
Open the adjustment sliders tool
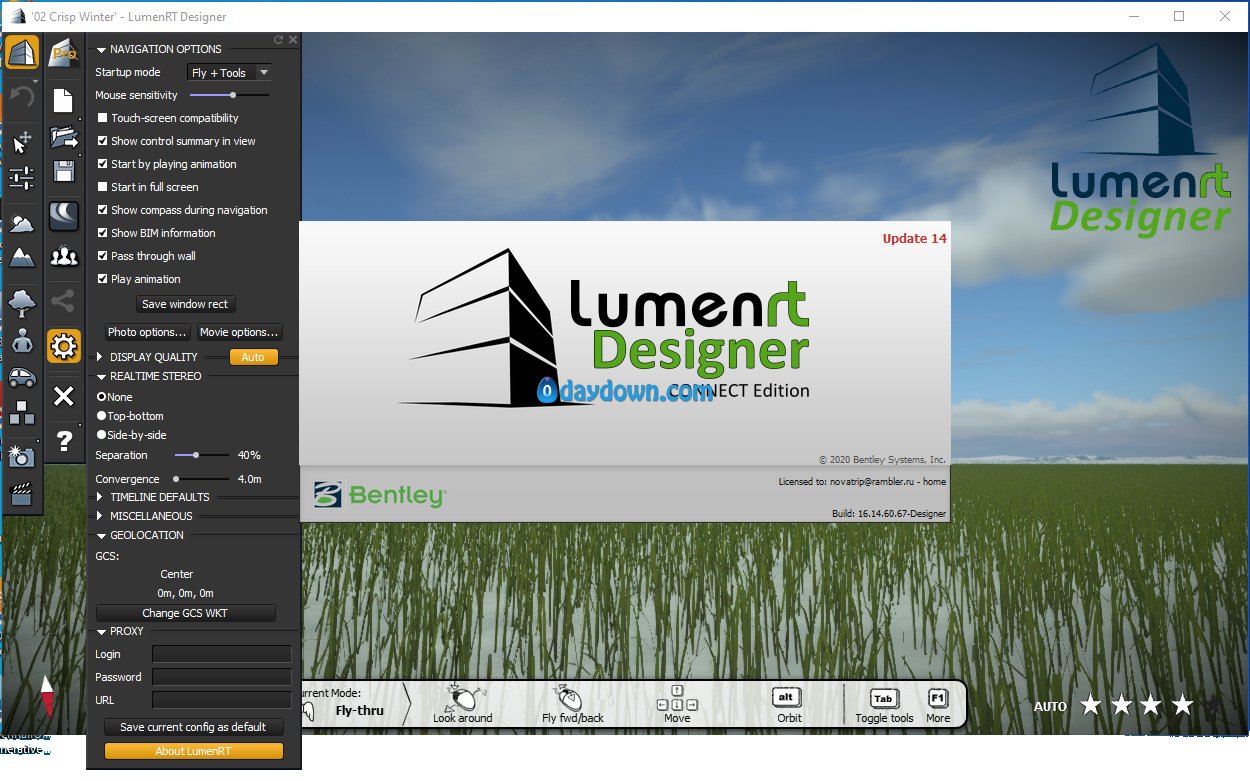pos(22,178)
